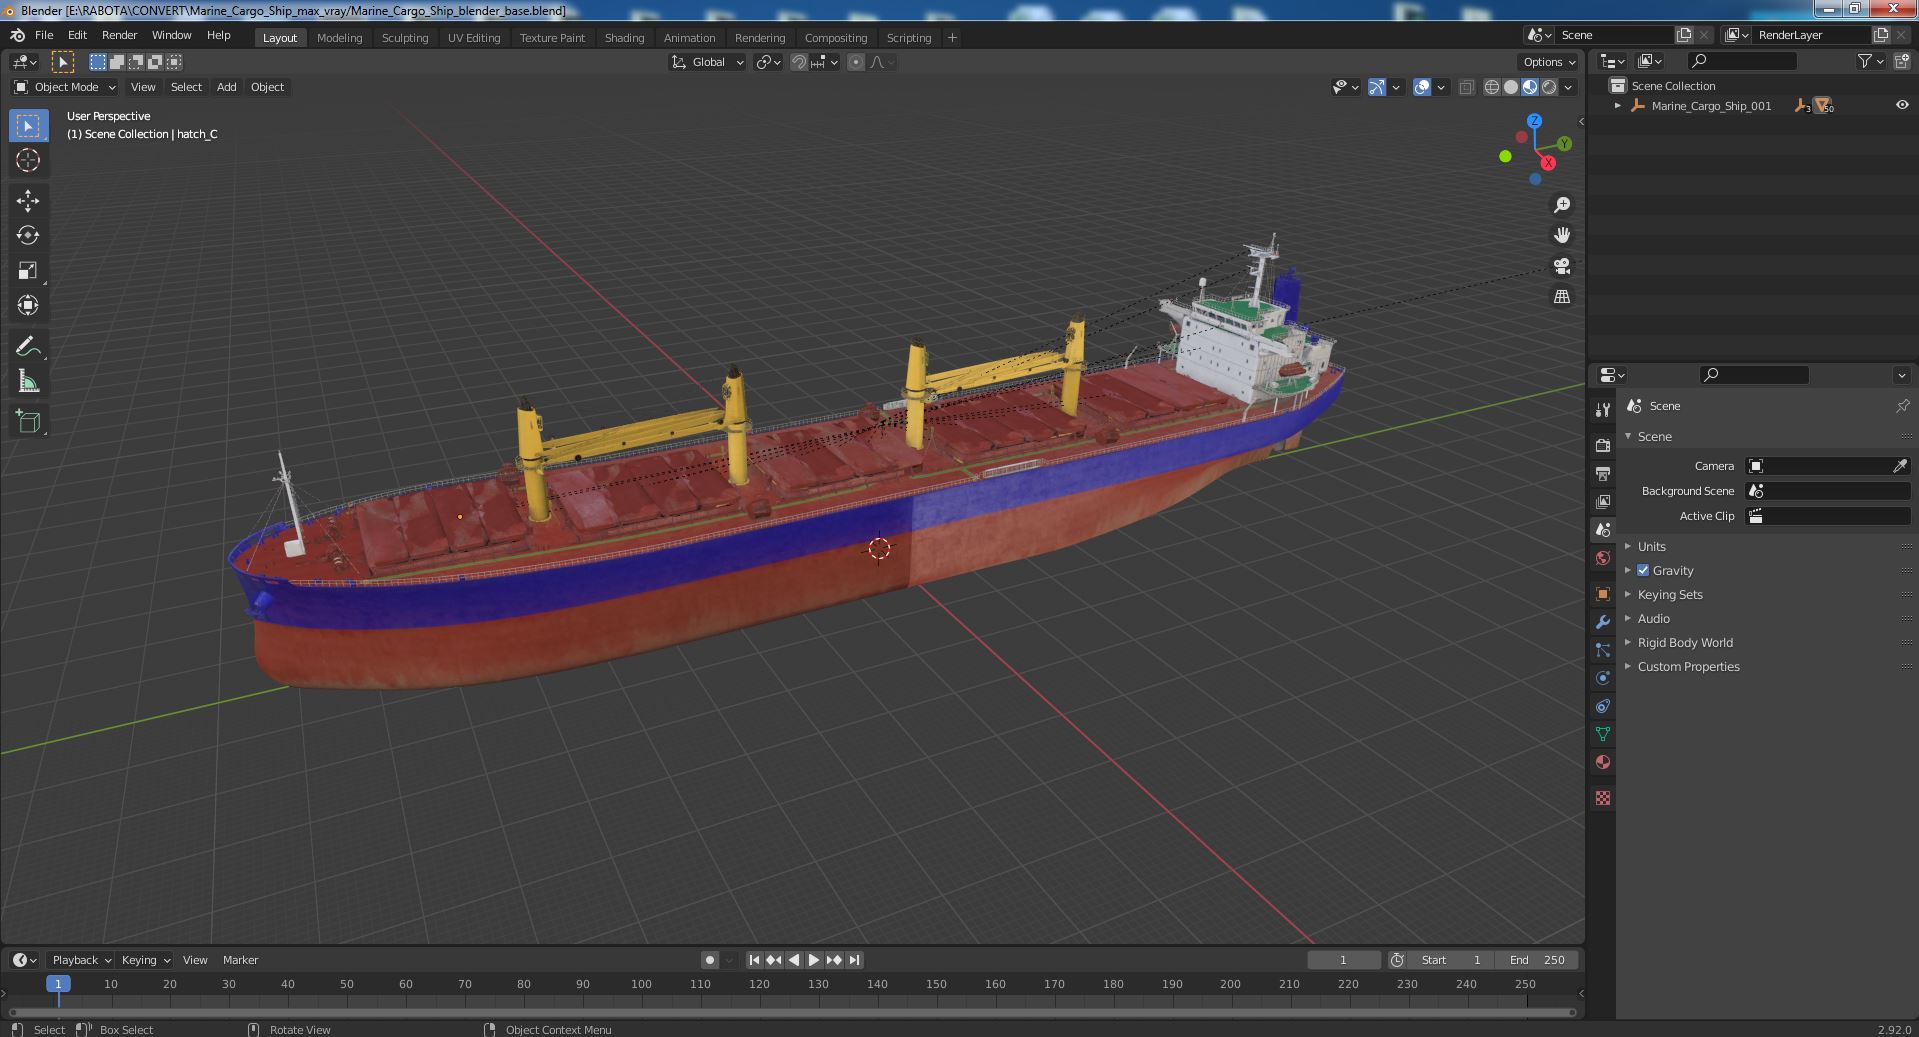The height and width of the screenshot is (1037, 1919).
Task: Activate the Cursor tool
Action: point(28,160)
